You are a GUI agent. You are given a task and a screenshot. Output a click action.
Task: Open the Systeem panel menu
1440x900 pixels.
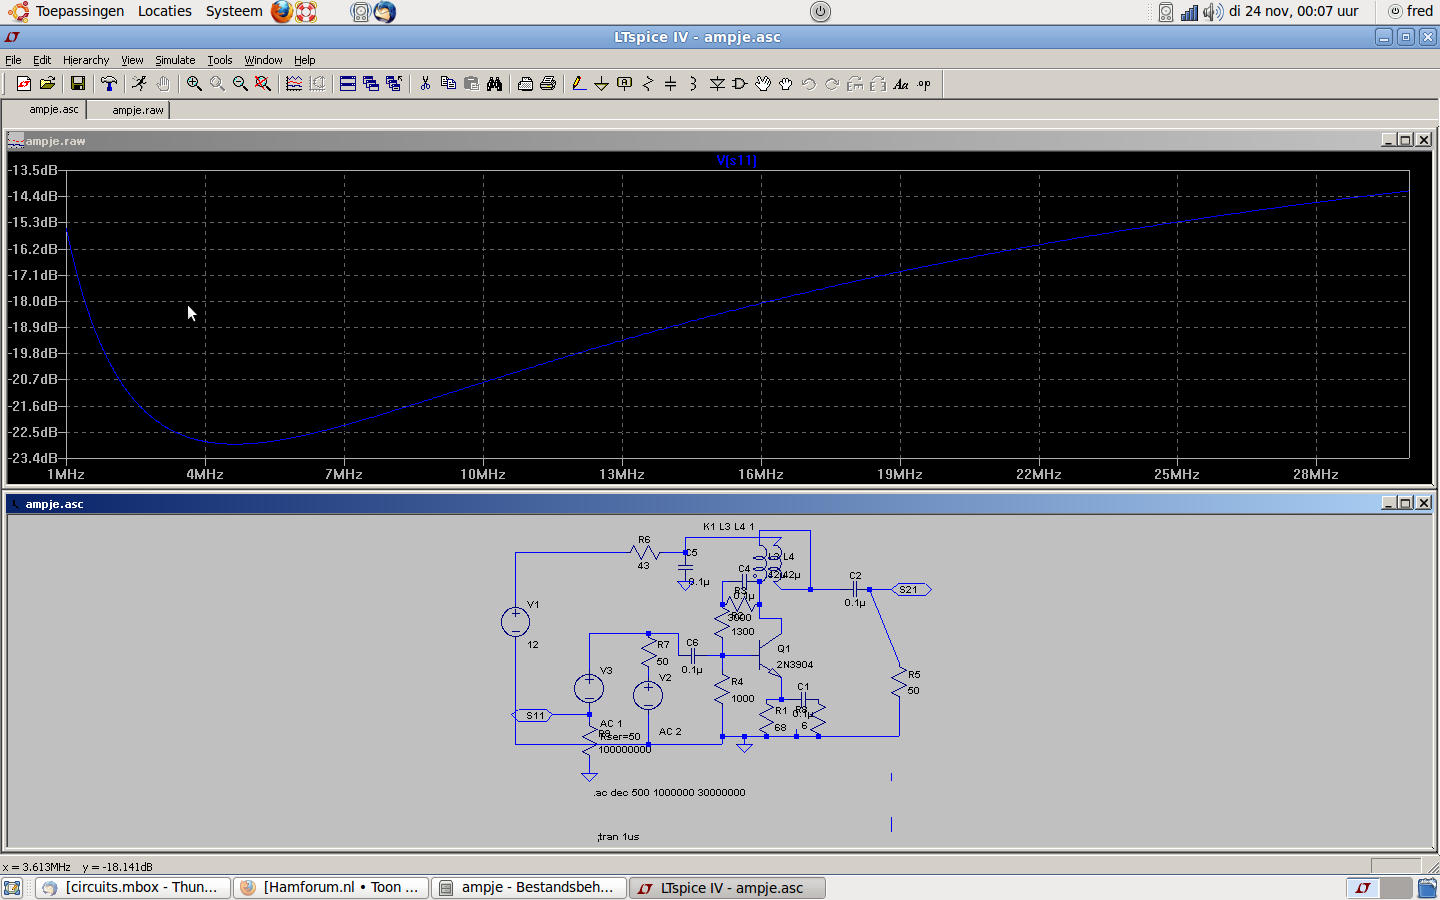point(234,11)
